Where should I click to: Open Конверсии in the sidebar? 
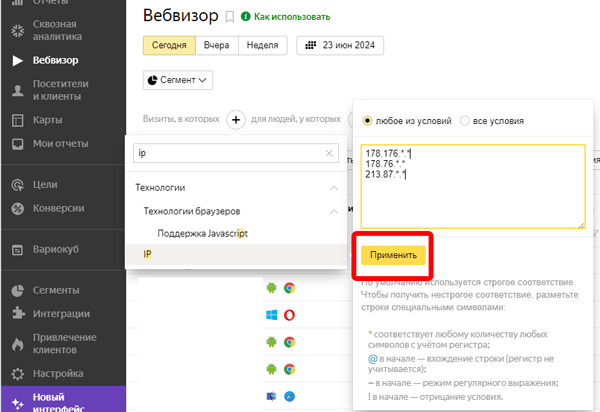click(59, 208)
